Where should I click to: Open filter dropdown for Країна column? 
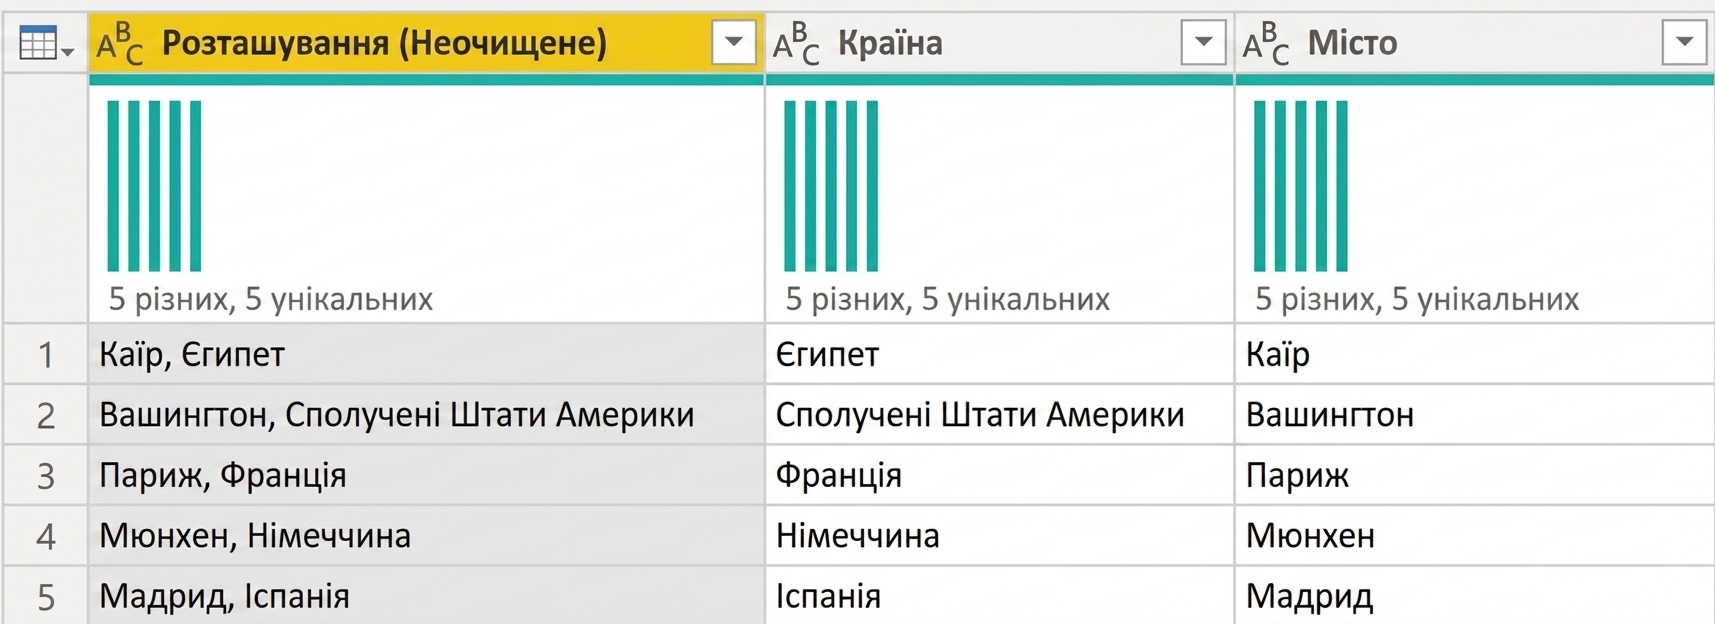click(1203, 43)
